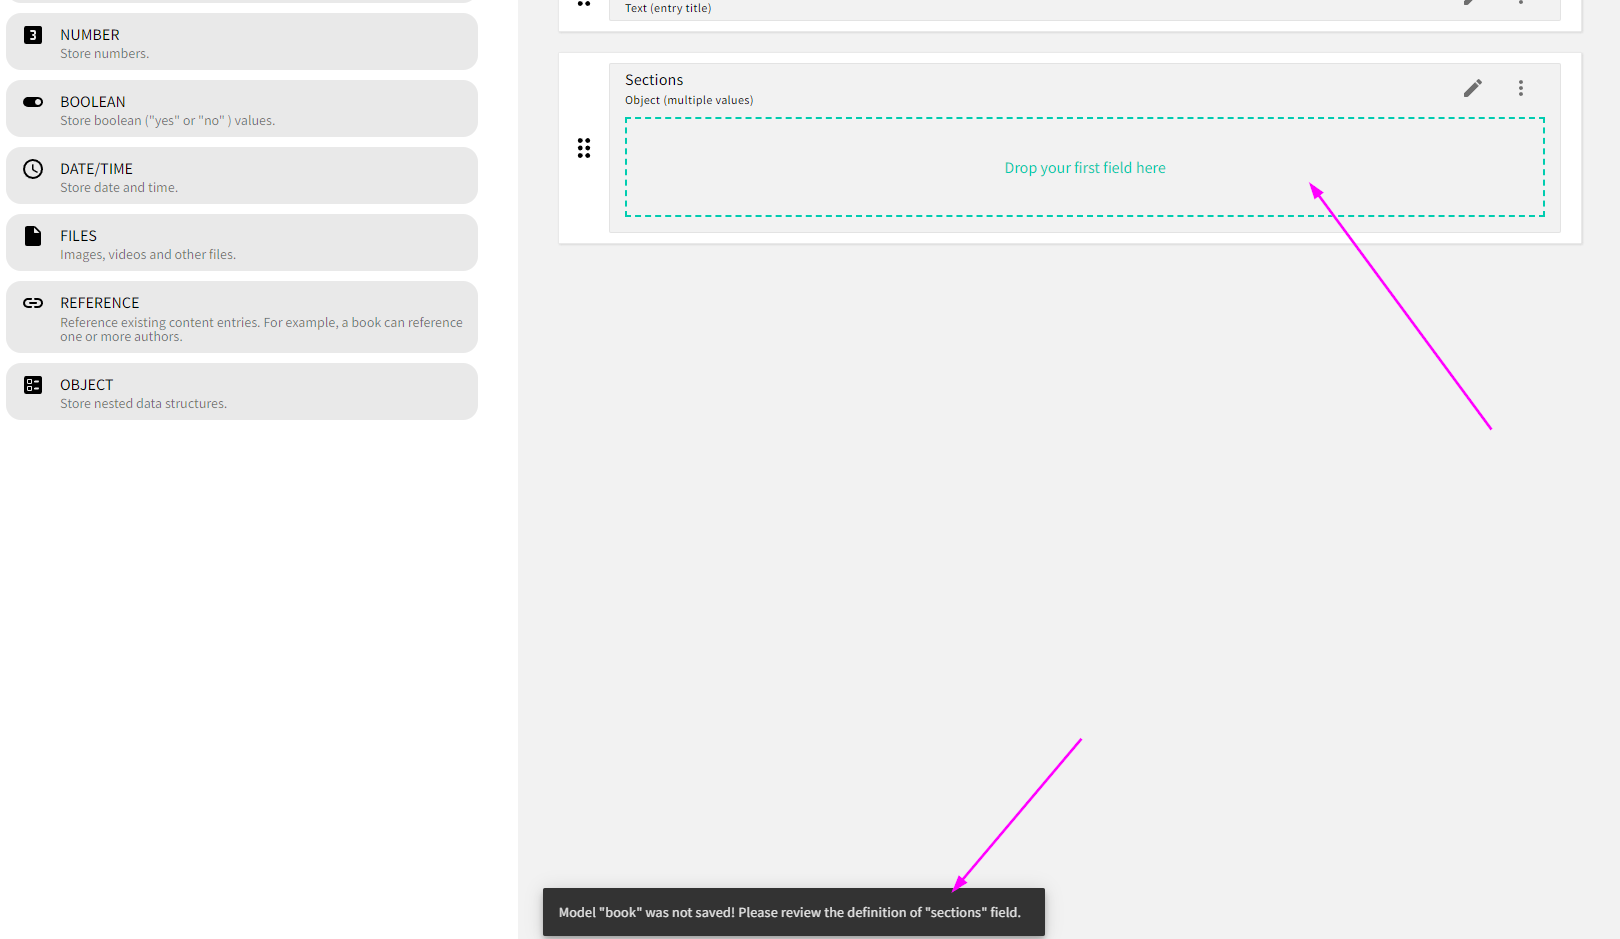This screenshot has height=939, width=1620.
Task: Click the "was not saved" error notification
Action: point(792,912)
